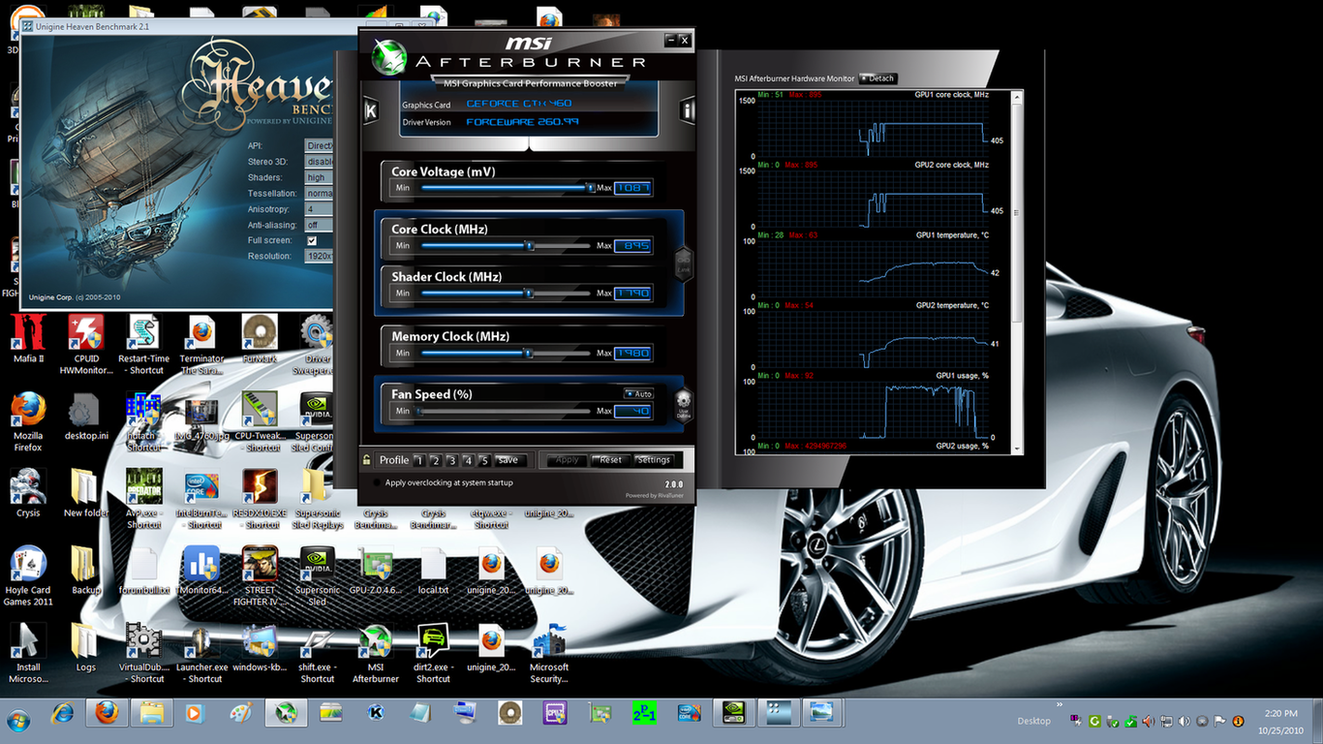Click the Apply button in Afterburner

click(566, 460)
